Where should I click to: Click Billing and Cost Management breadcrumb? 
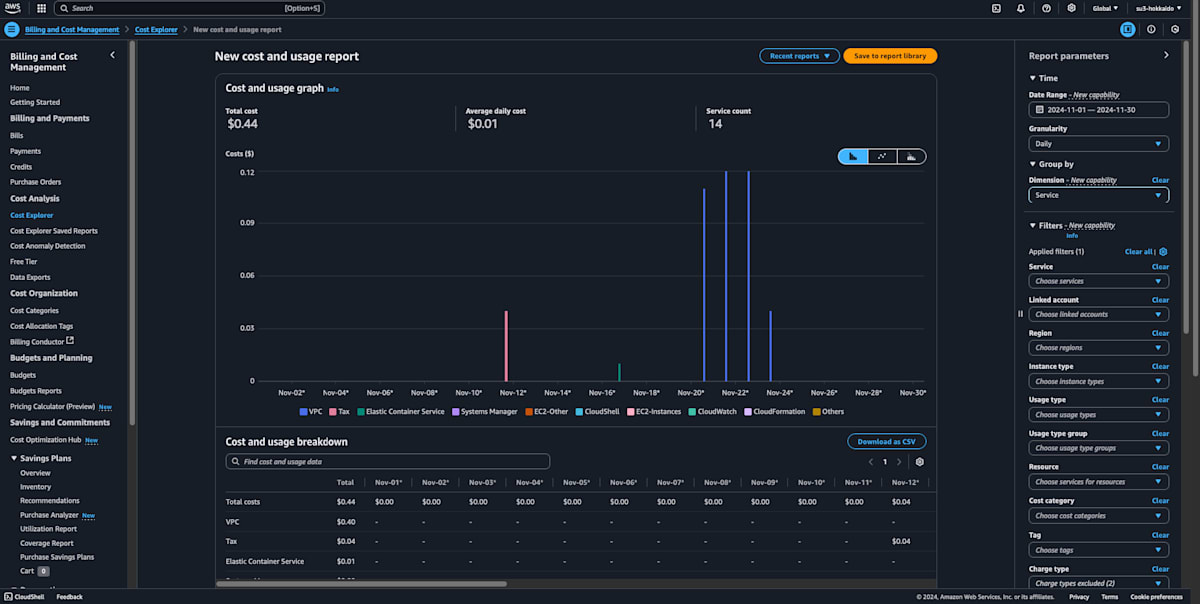point(71,30)
